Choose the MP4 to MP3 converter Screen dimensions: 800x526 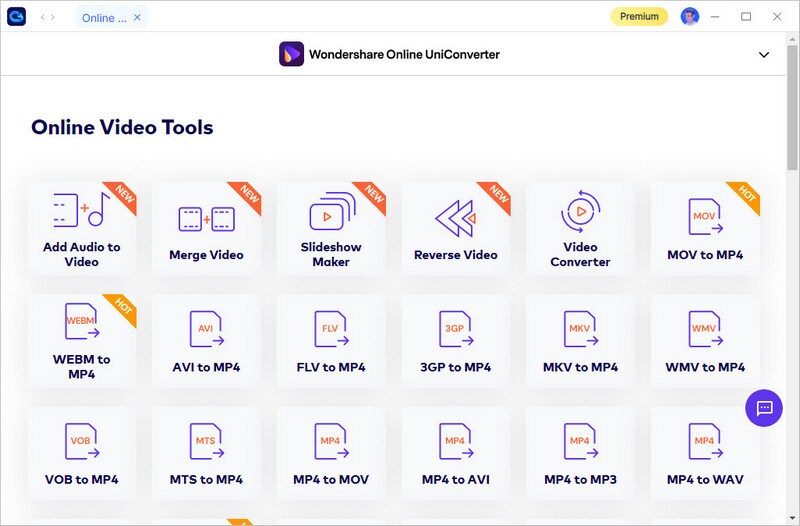[x=580, y=453]
